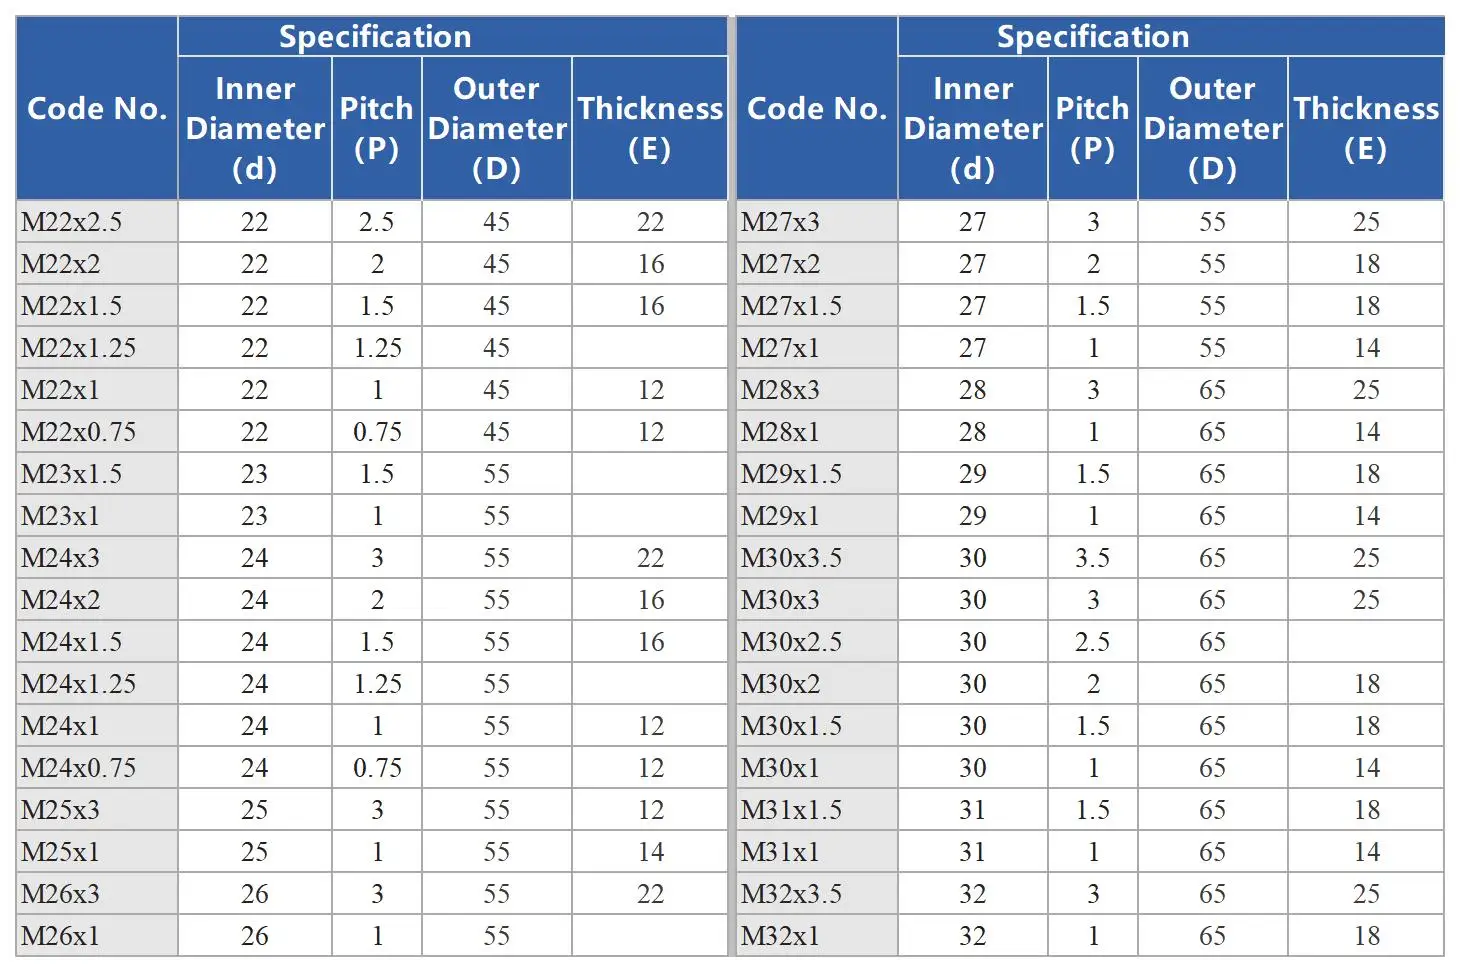1460x972 pixels.
Task: Click the right Pitch (P) header
Action: point(1093,128)
